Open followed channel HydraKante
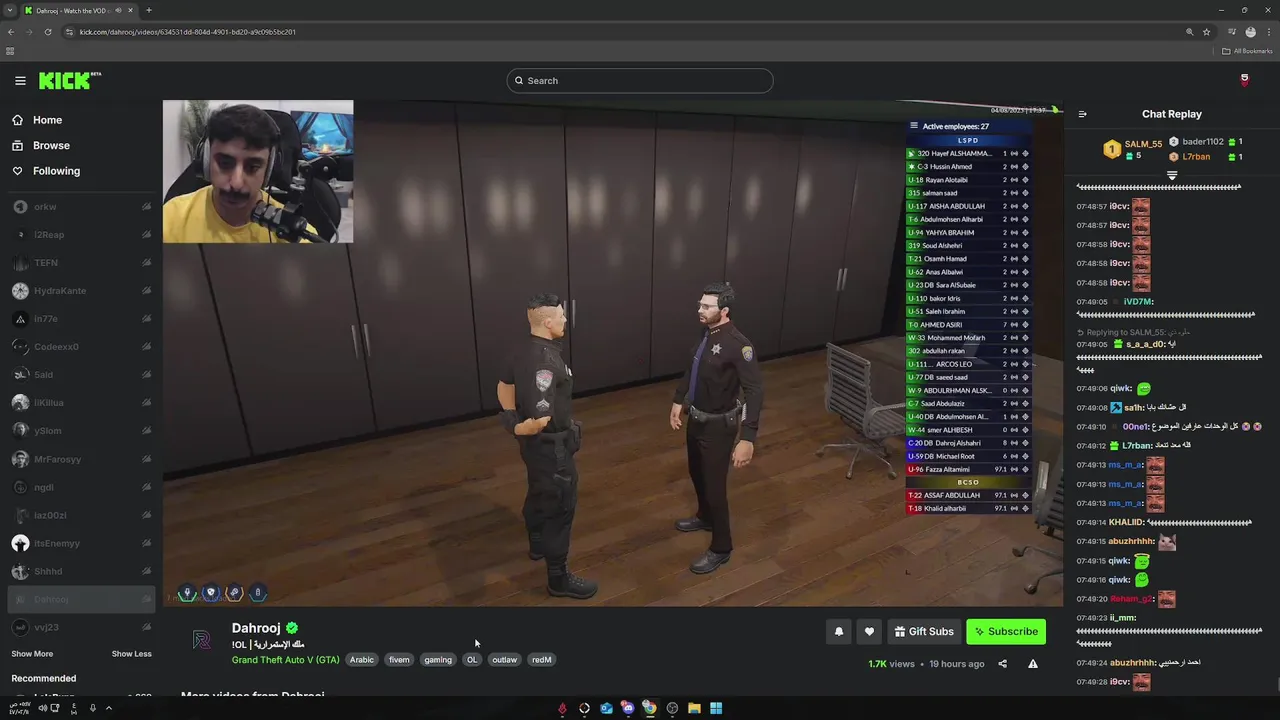1280x720 pixels. pyautogui.click(x=80, y=291)
